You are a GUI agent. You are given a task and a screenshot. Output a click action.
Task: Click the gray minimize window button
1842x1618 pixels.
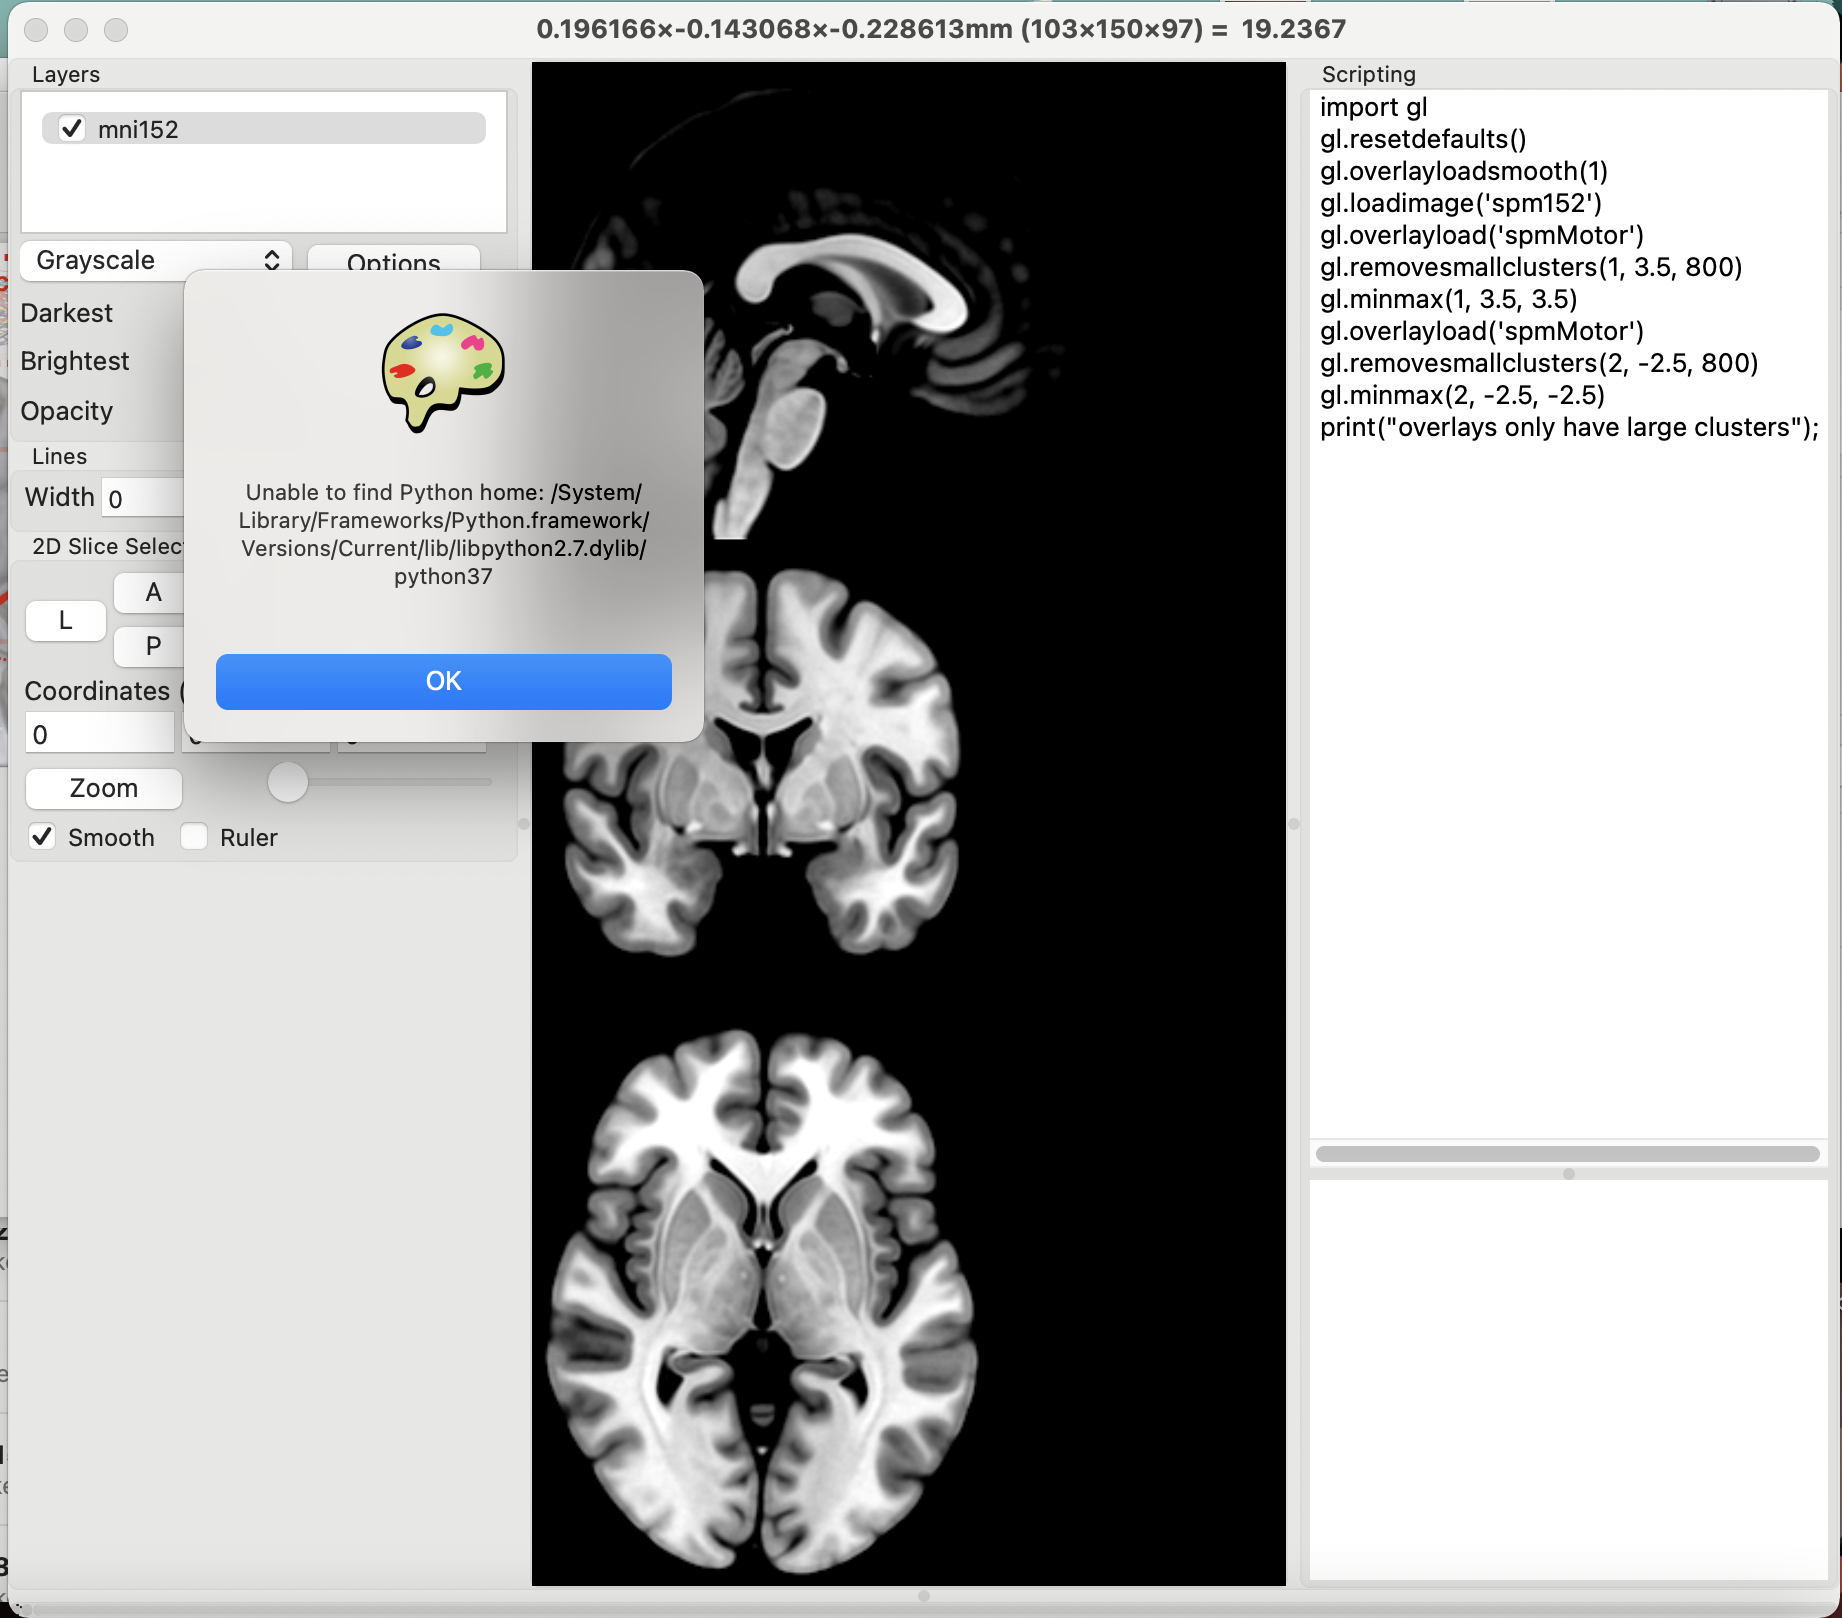pos(76,30)
